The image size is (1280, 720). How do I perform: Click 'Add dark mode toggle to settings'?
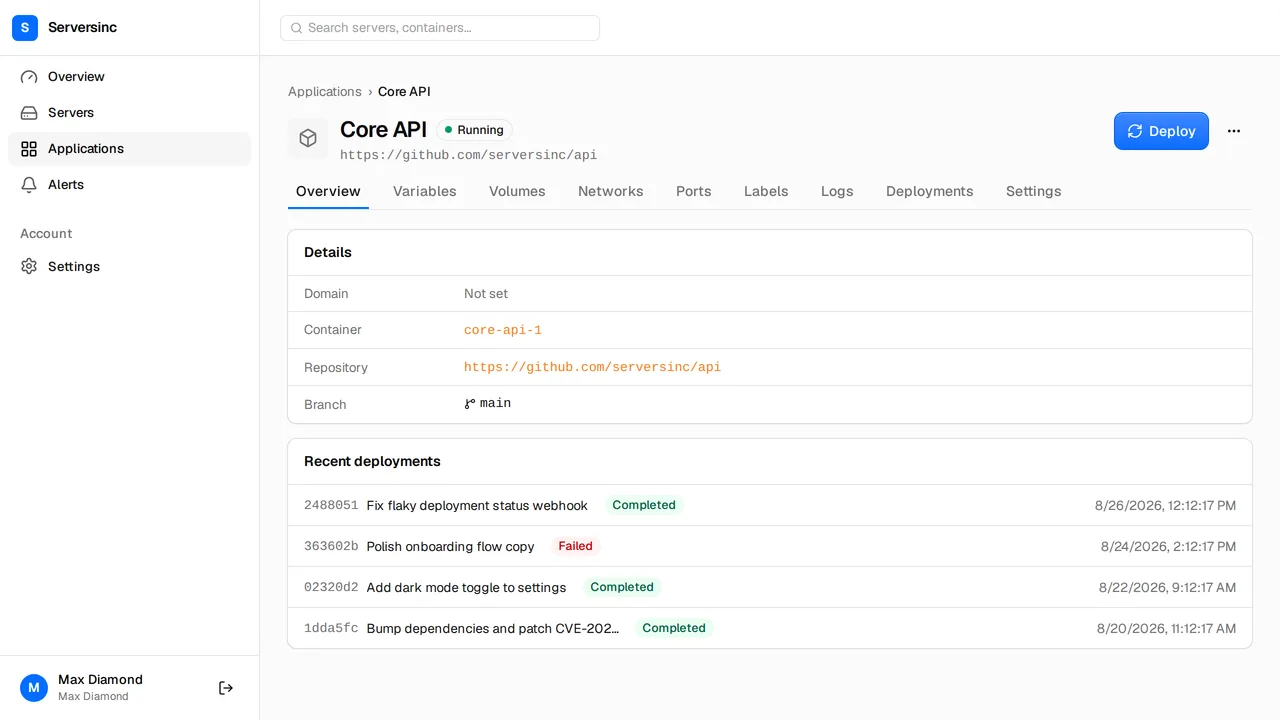[x=467, y=588]
